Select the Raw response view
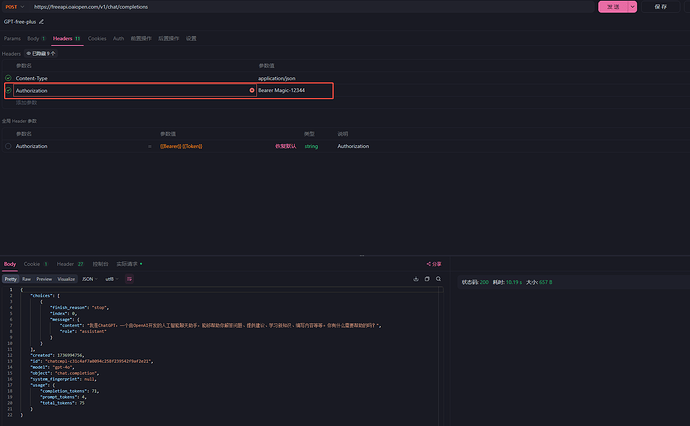This screenshot has width=690, height=426. pos(26,279)
